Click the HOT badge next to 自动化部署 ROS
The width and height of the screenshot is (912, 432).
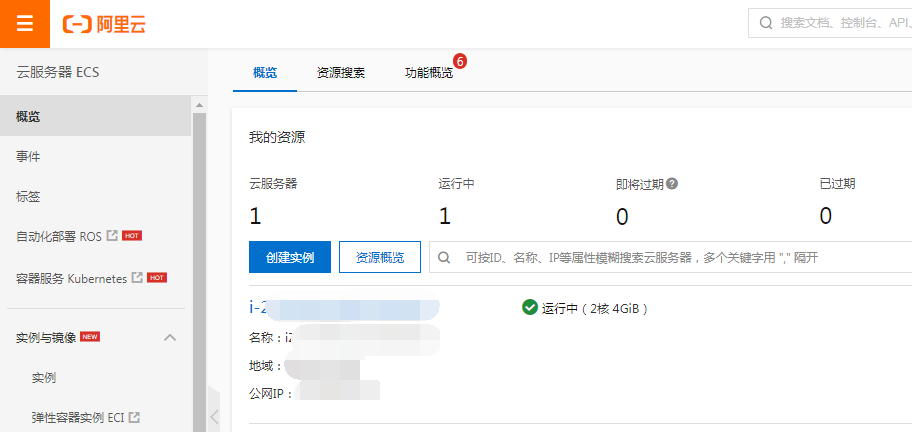coord(132,235)
